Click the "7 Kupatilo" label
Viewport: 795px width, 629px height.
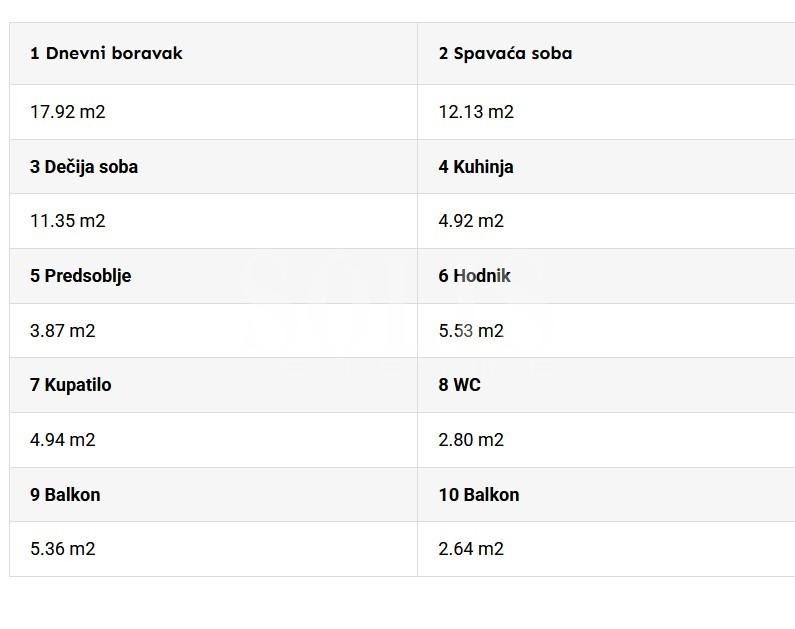70,385
